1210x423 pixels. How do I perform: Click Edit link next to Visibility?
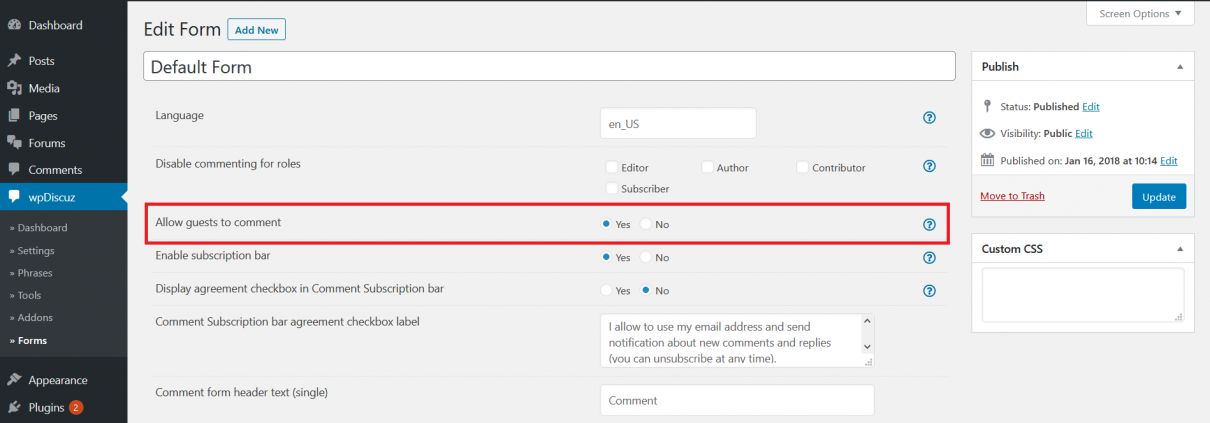coord(1083,133)
